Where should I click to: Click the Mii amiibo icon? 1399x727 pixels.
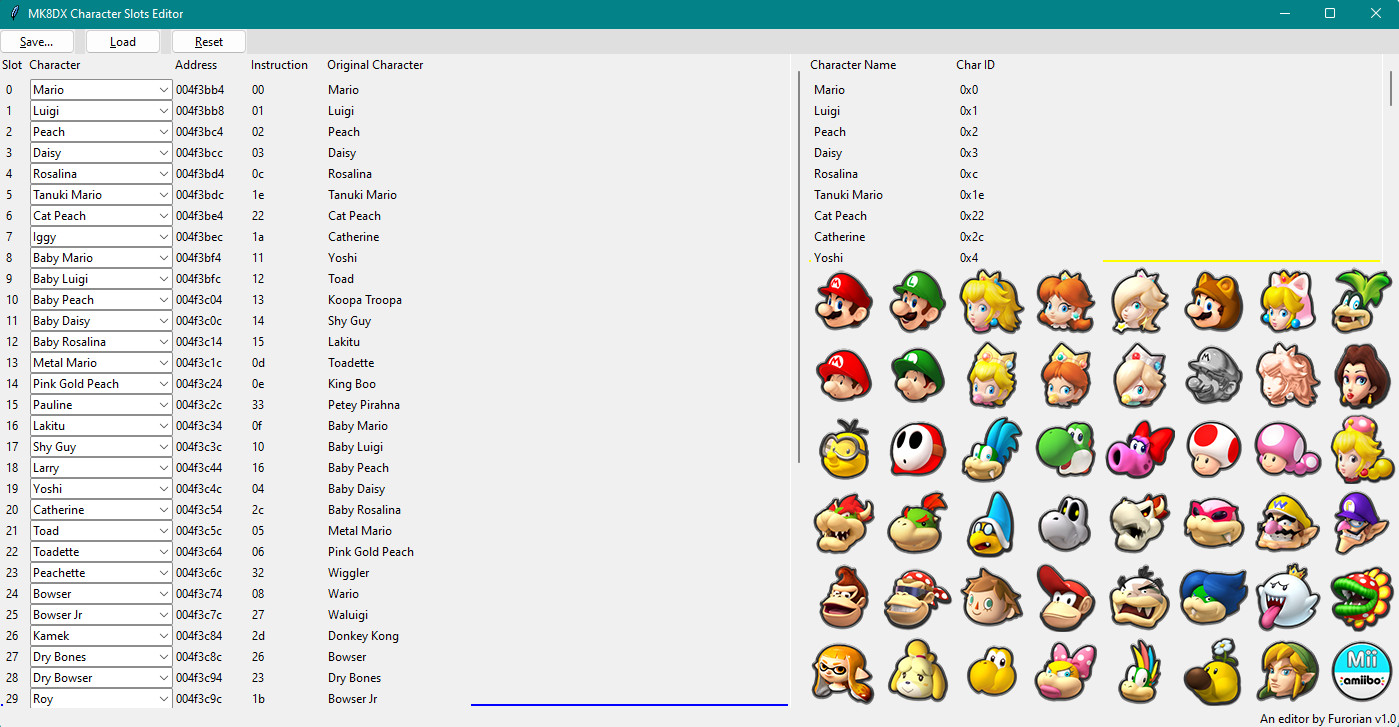tap(1361, 671)
